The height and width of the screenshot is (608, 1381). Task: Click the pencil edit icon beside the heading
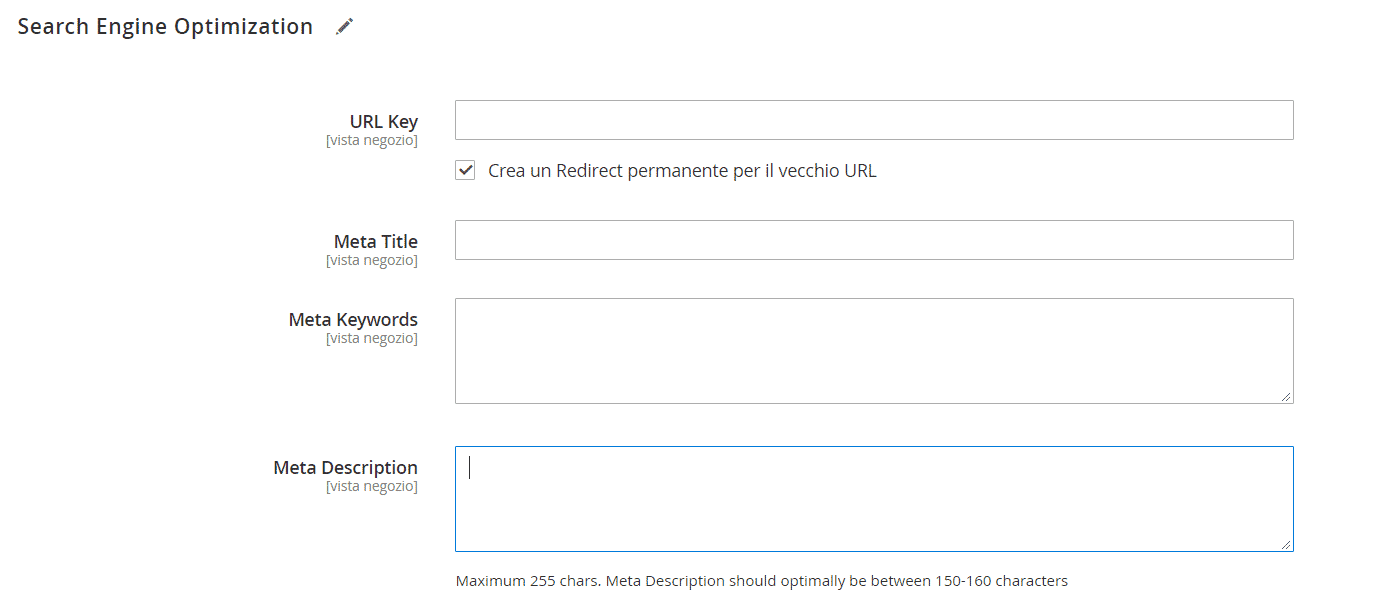point(344,27)
